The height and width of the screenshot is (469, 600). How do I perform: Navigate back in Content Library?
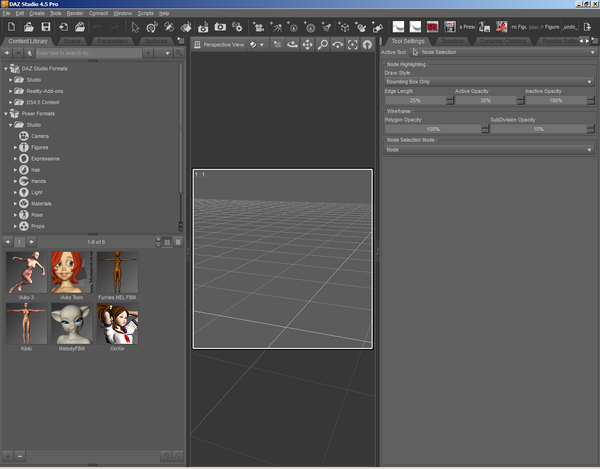coord(7,53)
